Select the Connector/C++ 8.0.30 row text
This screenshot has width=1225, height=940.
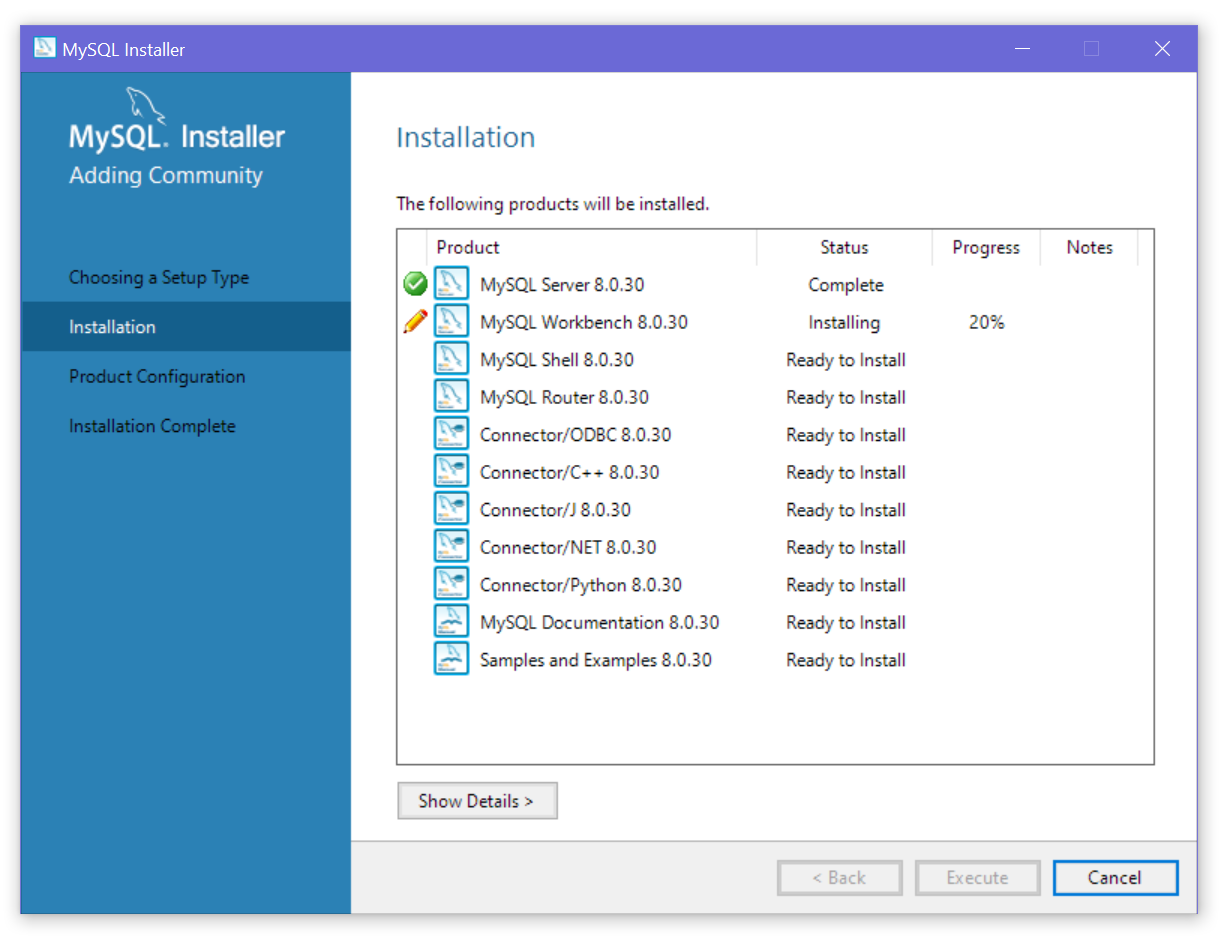coord(570,472)
